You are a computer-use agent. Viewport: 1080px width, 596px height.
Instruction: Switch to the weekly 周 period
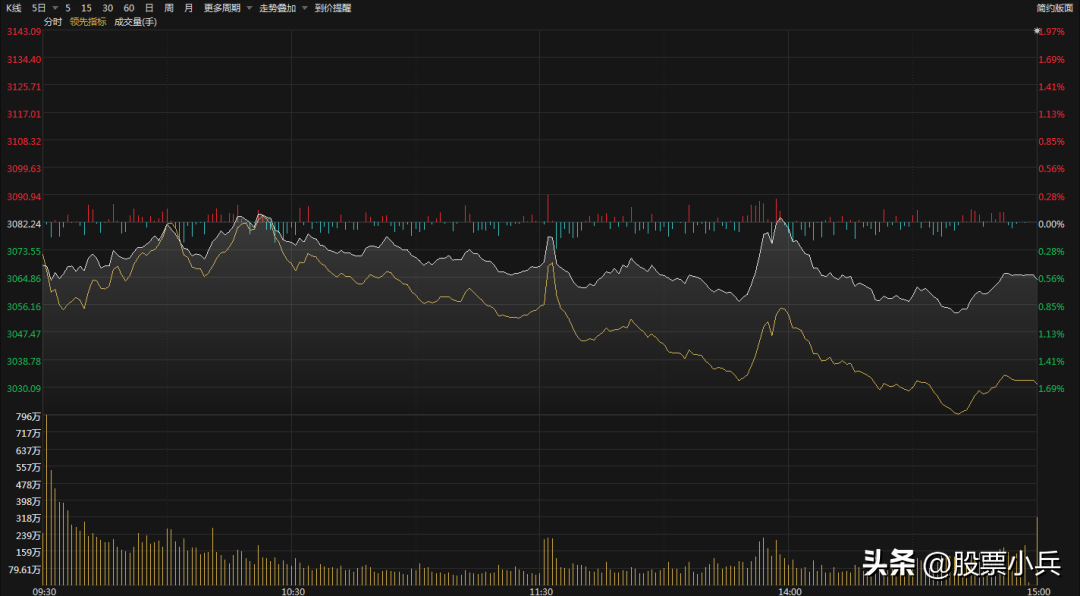pos(169,8)
